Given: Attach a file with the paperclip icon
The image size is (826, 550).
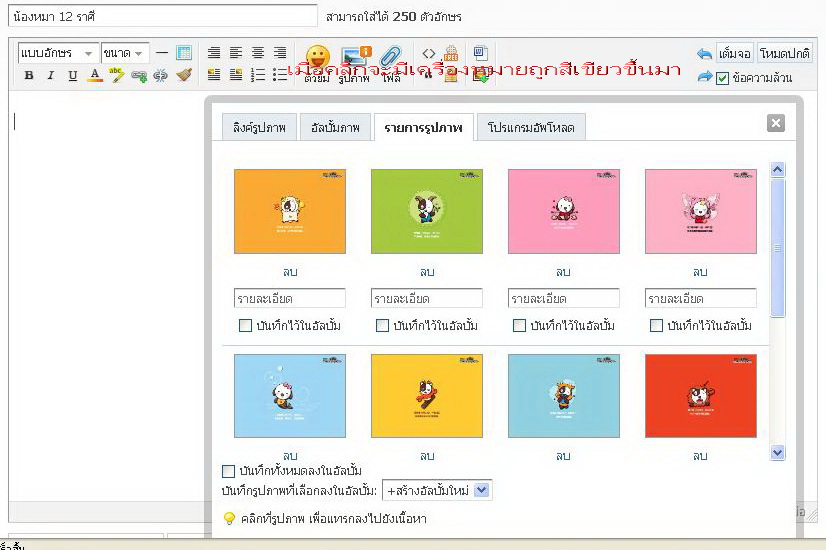Looking at the screenshot, I should [x=391, y=64].
